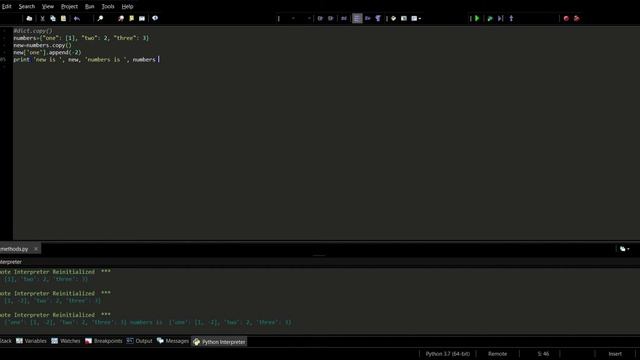Click the Interpreter panel title bar

point(320,262)
